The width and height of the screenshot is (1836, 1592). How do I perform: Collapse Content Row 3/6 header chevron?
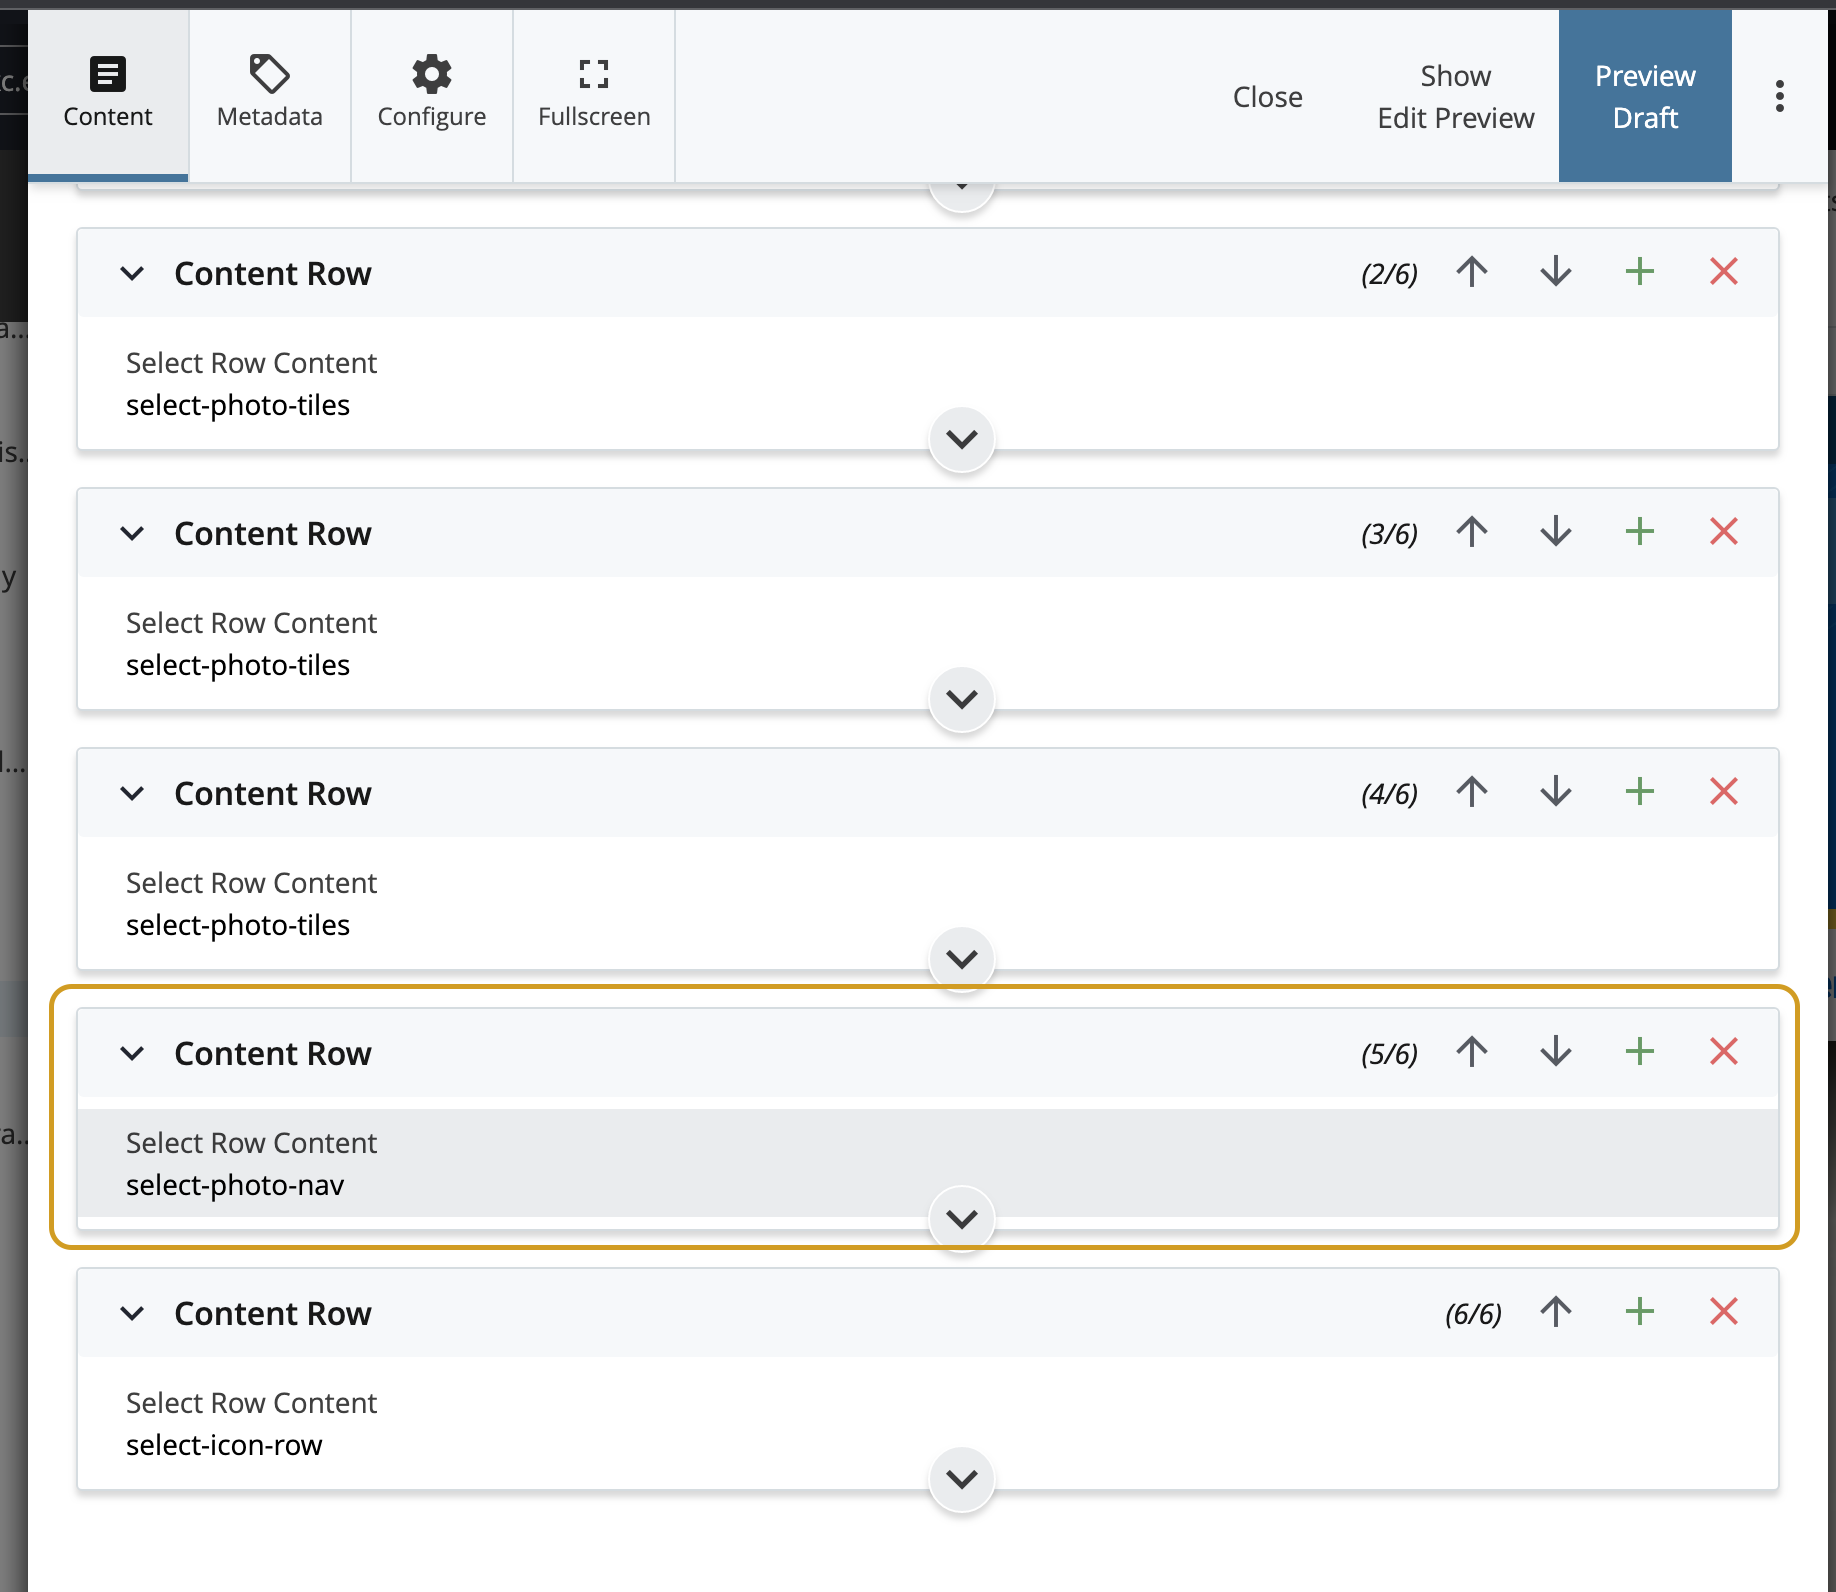click(132, 533)
